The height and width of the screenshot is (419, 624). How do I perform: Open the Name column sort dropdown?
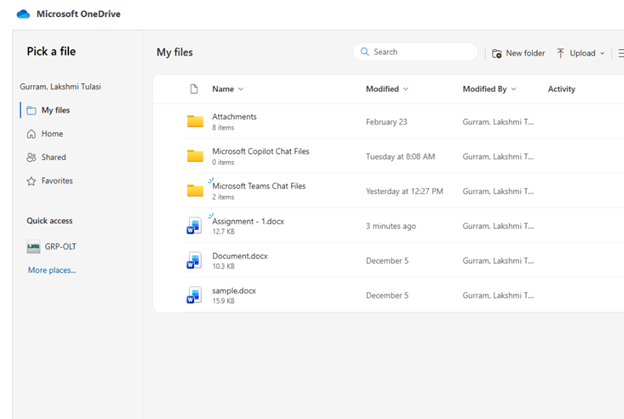(x=241, y=89)
